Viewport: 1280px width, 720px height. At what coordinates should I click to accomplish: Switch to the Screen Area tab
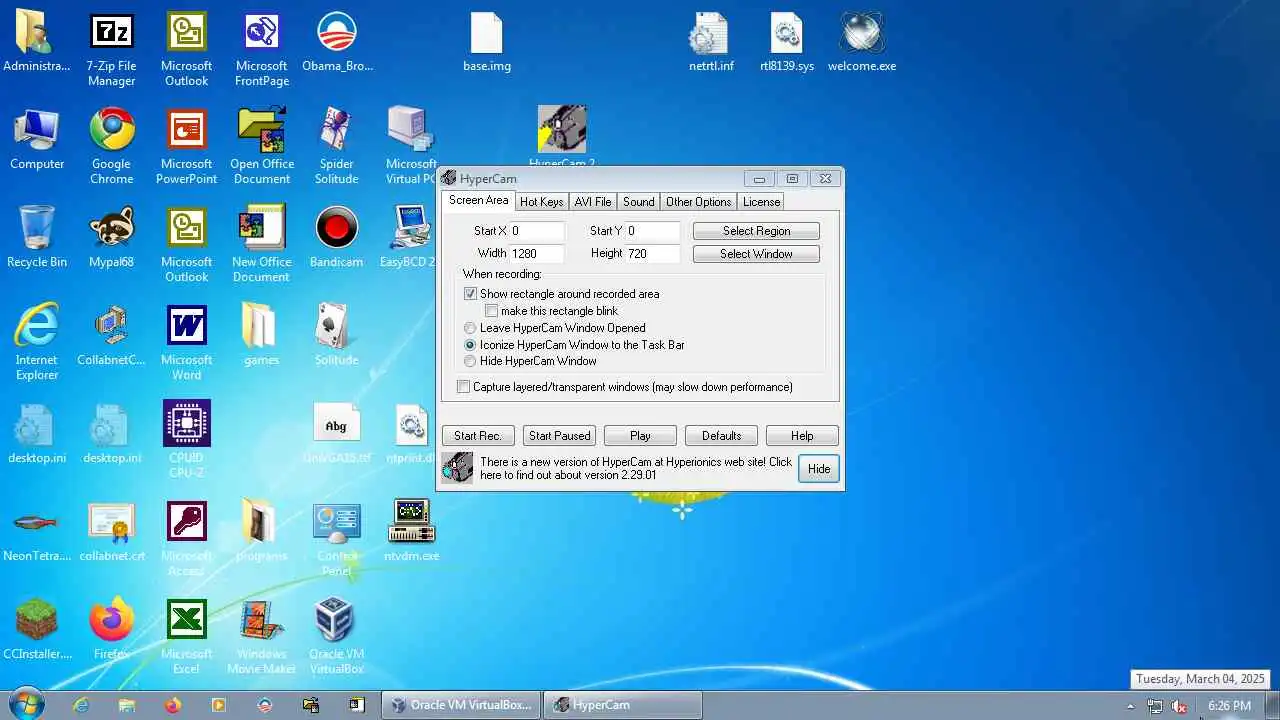click(x=478, y=200)
